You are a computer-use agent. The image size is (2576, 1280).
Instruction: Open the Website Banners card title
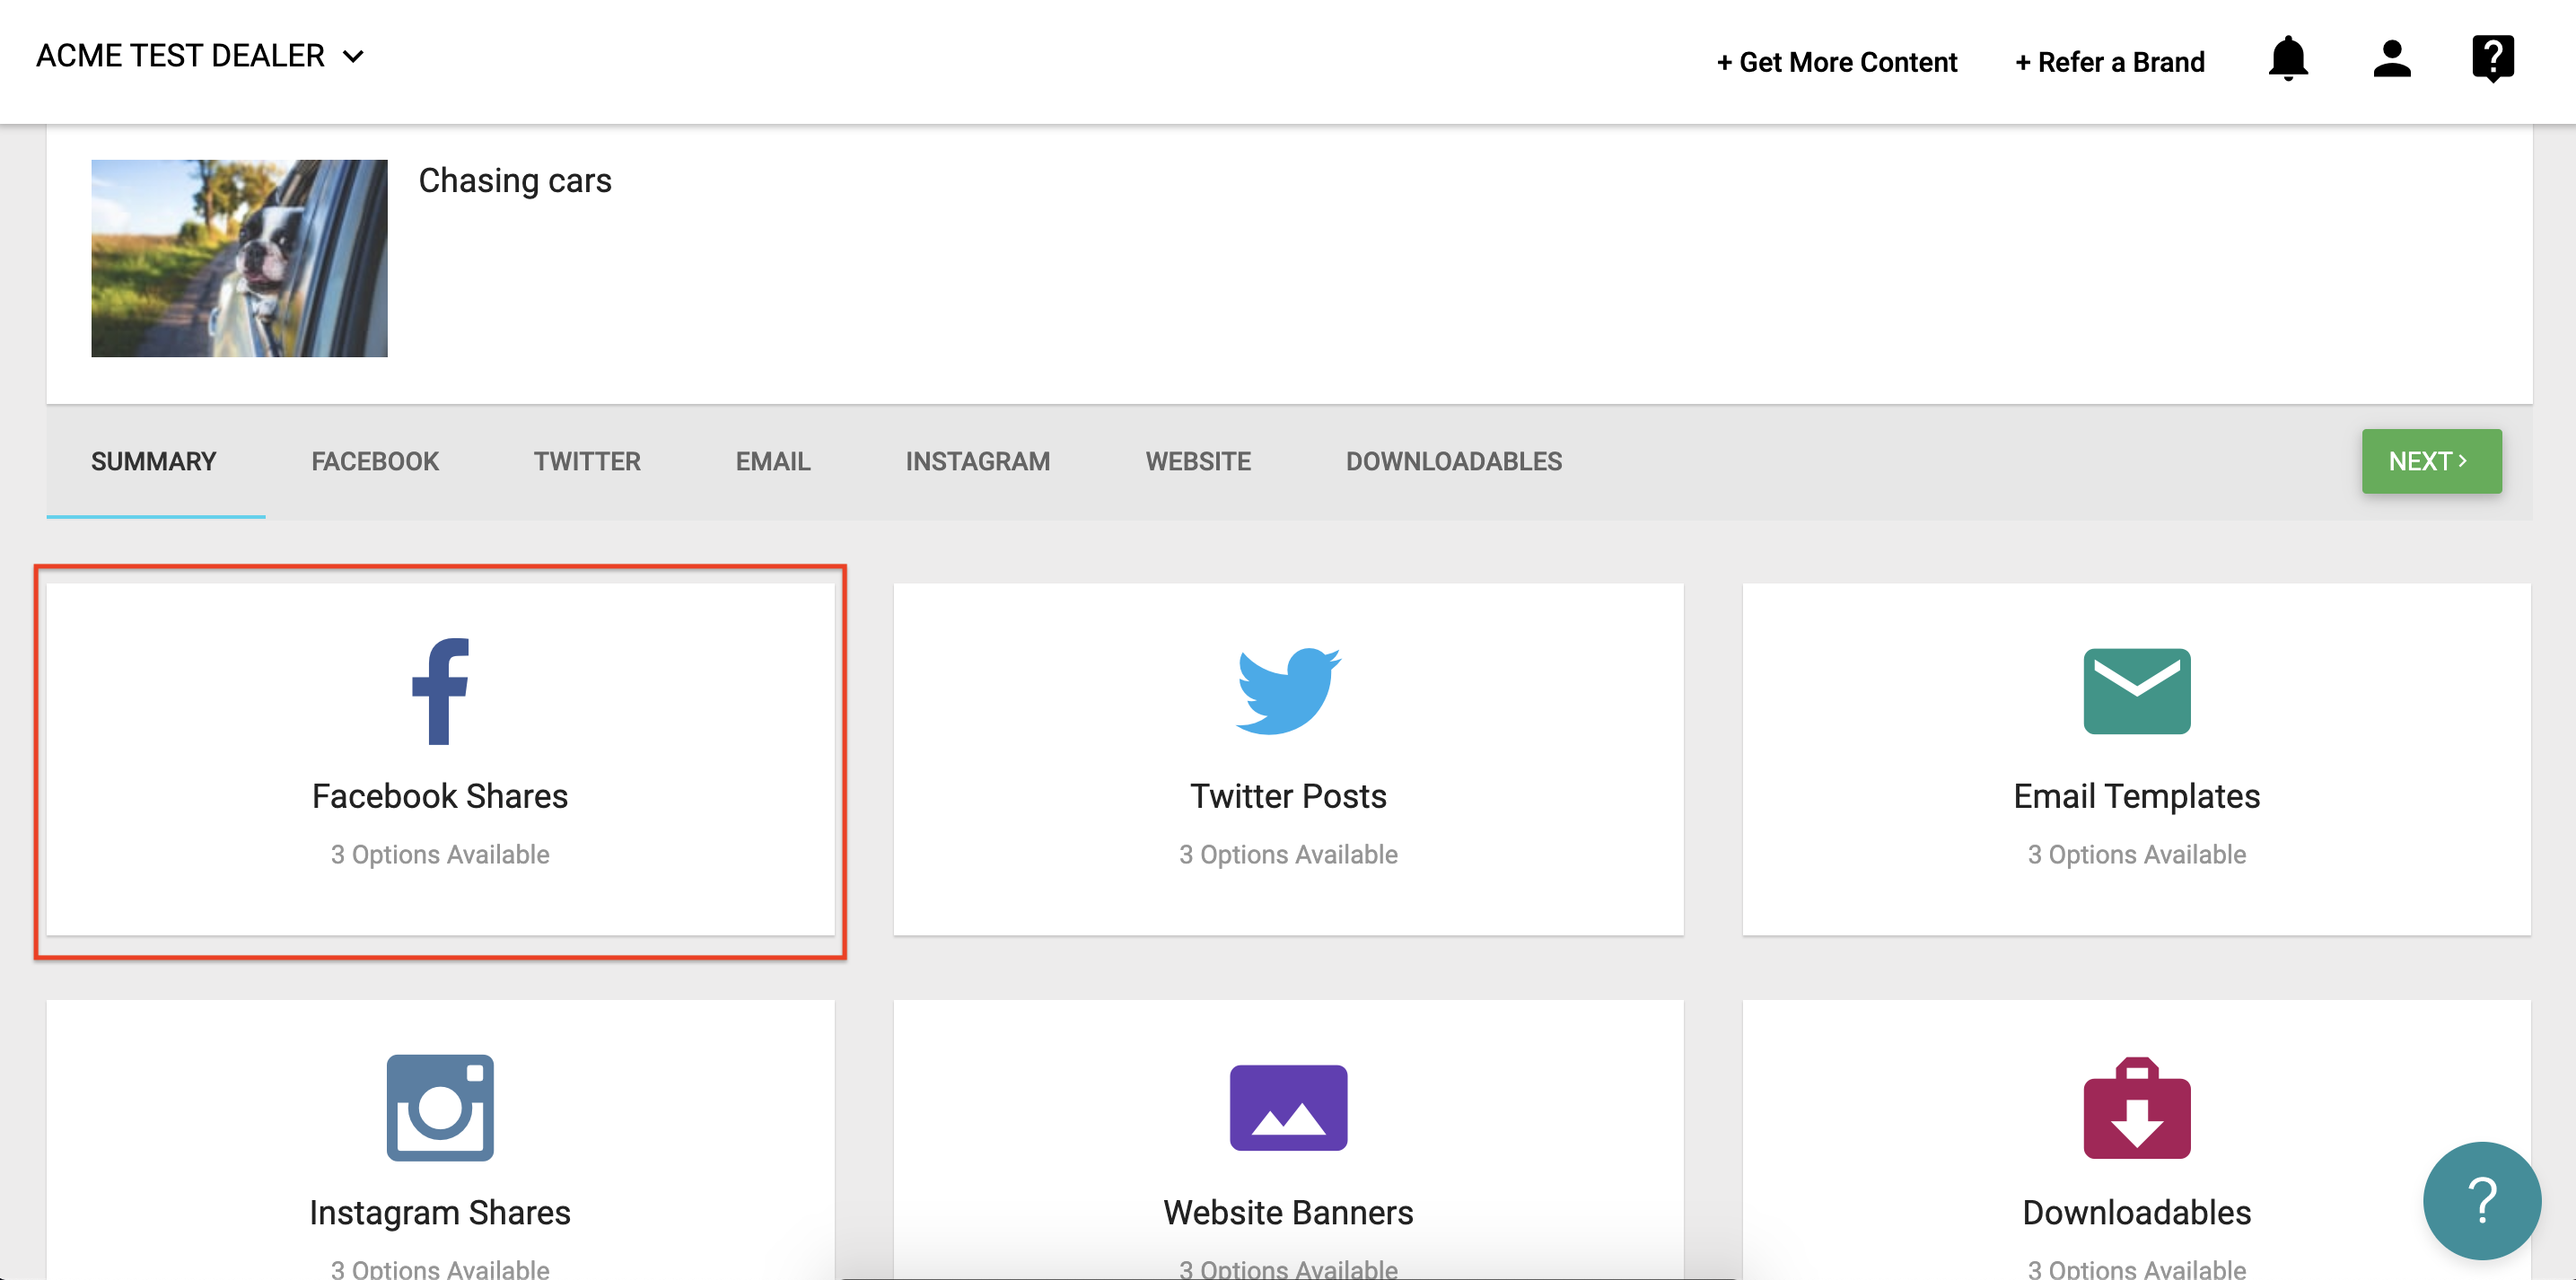click(x=1288, y=1212)
